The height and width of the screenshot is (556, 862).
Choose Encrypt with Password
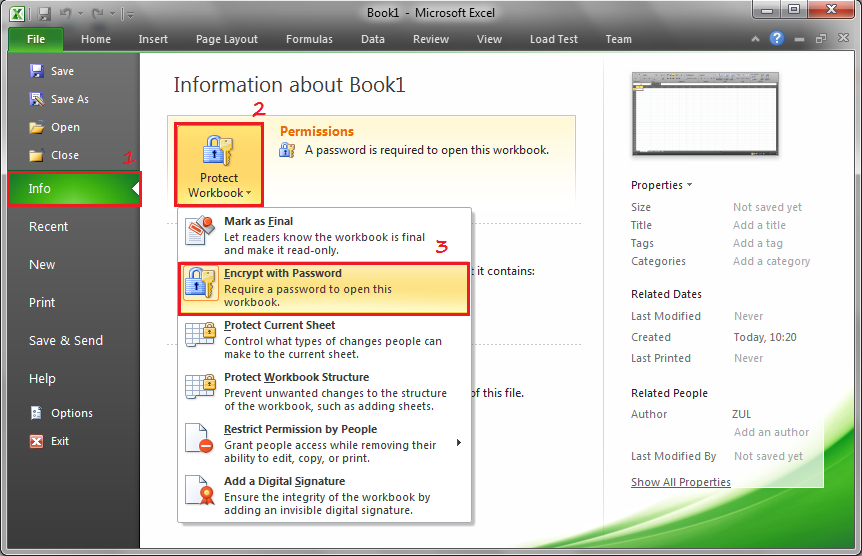tap(324, 288)
